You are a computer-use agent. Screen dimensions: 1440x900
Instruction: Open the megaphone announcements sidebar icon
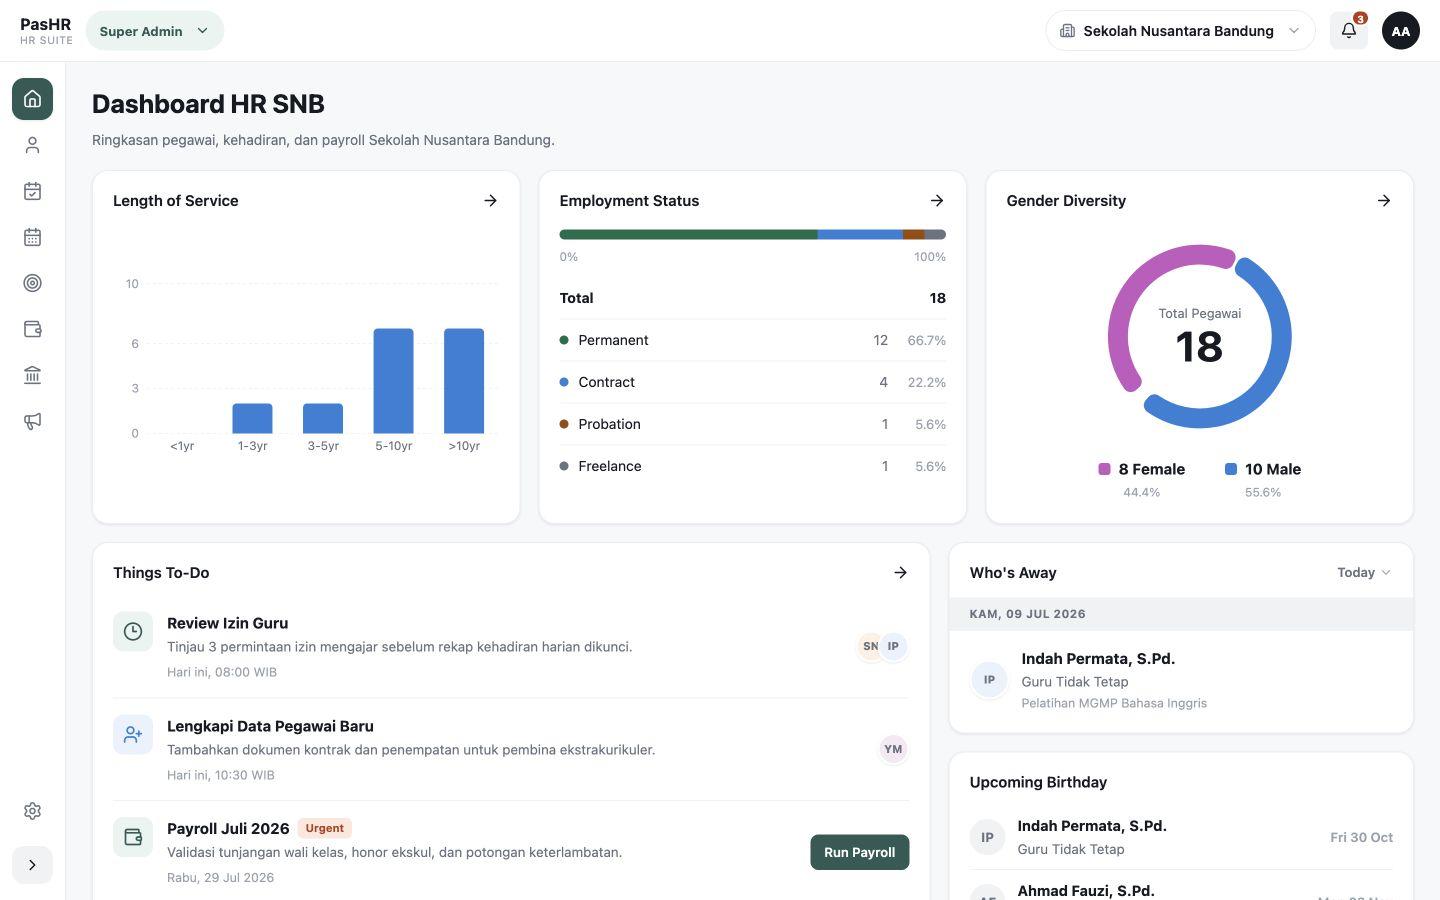pos(32,421)
